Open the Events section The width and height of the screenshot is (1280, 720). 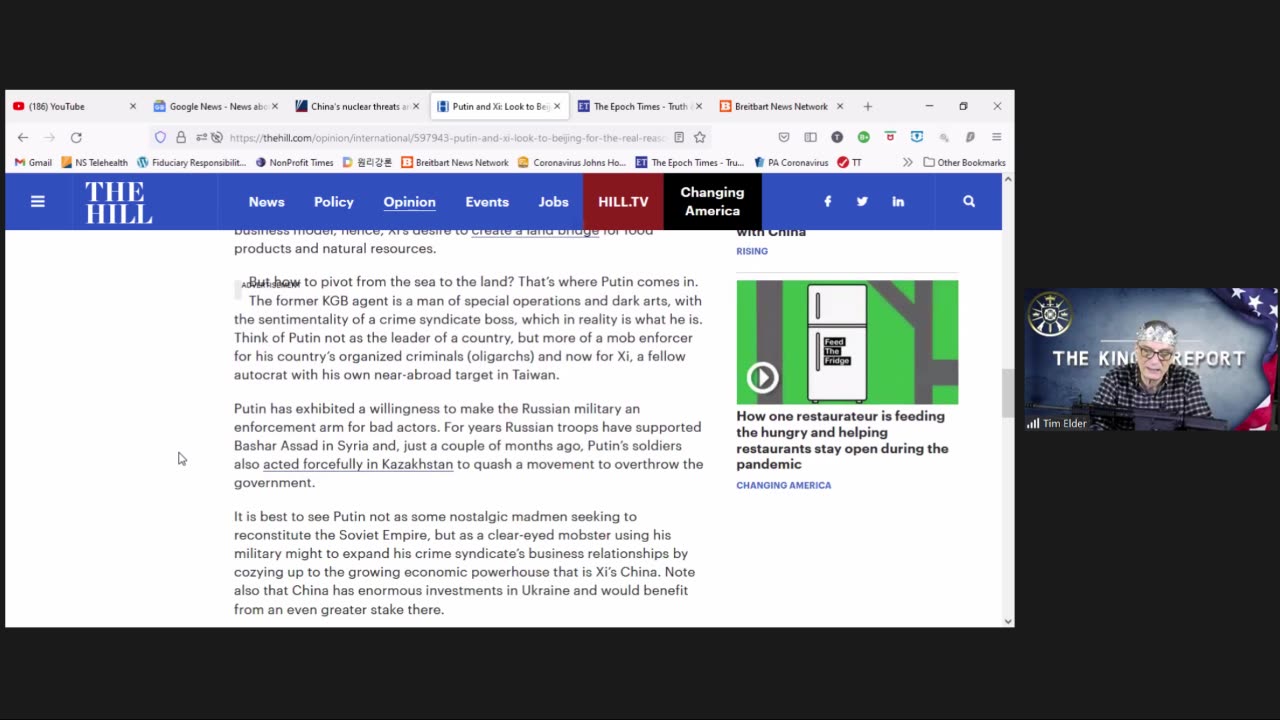click(x=487, y=201)
